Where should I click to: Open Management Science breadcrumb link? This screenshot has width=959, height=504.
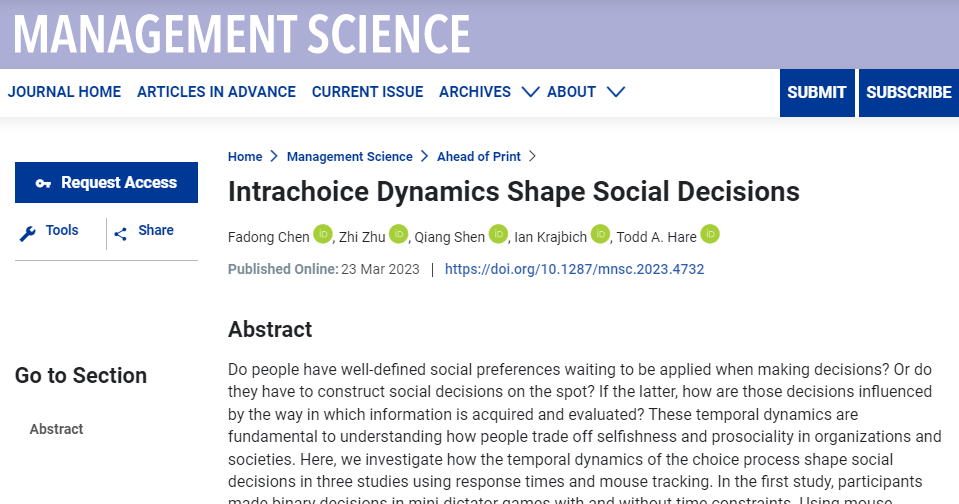350,157
